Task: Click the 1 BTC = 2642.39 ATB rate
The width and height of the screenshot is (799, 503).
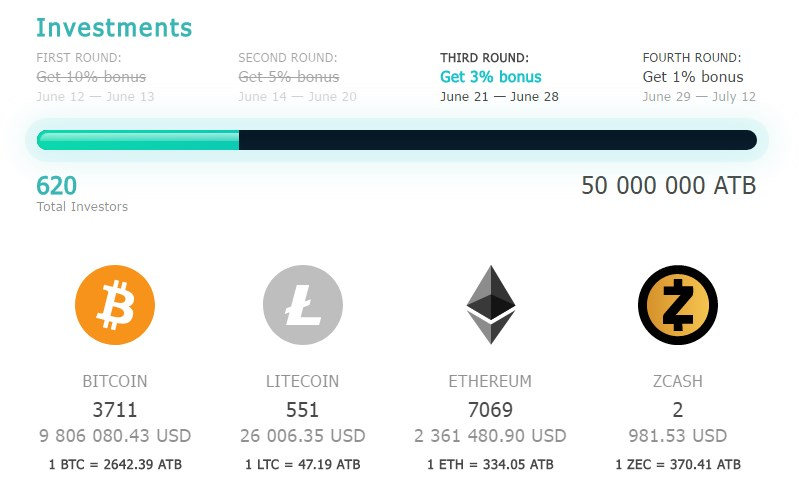Action: pos(115,464)
